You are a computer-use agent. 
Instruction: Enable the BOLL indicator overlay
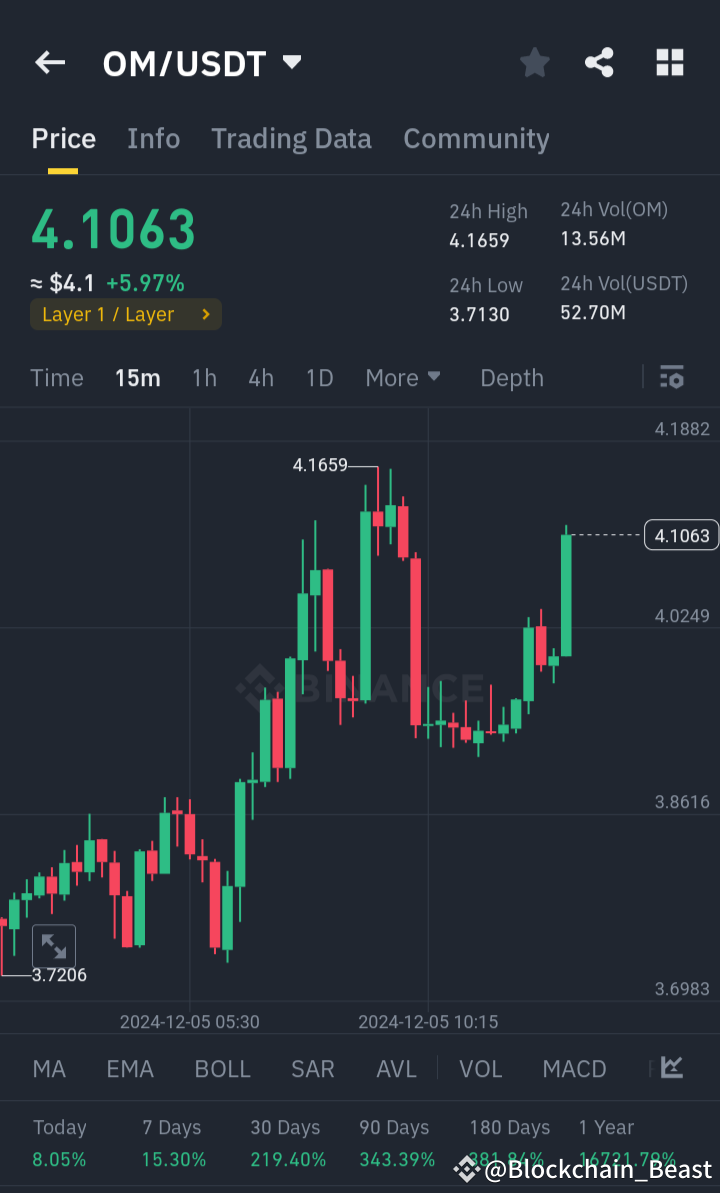(x=222, y=1068)
